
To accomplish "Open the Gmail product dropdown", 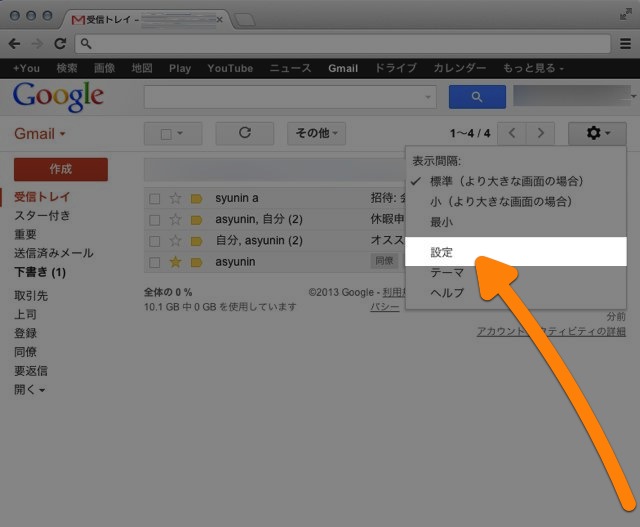I will (40, 133).
